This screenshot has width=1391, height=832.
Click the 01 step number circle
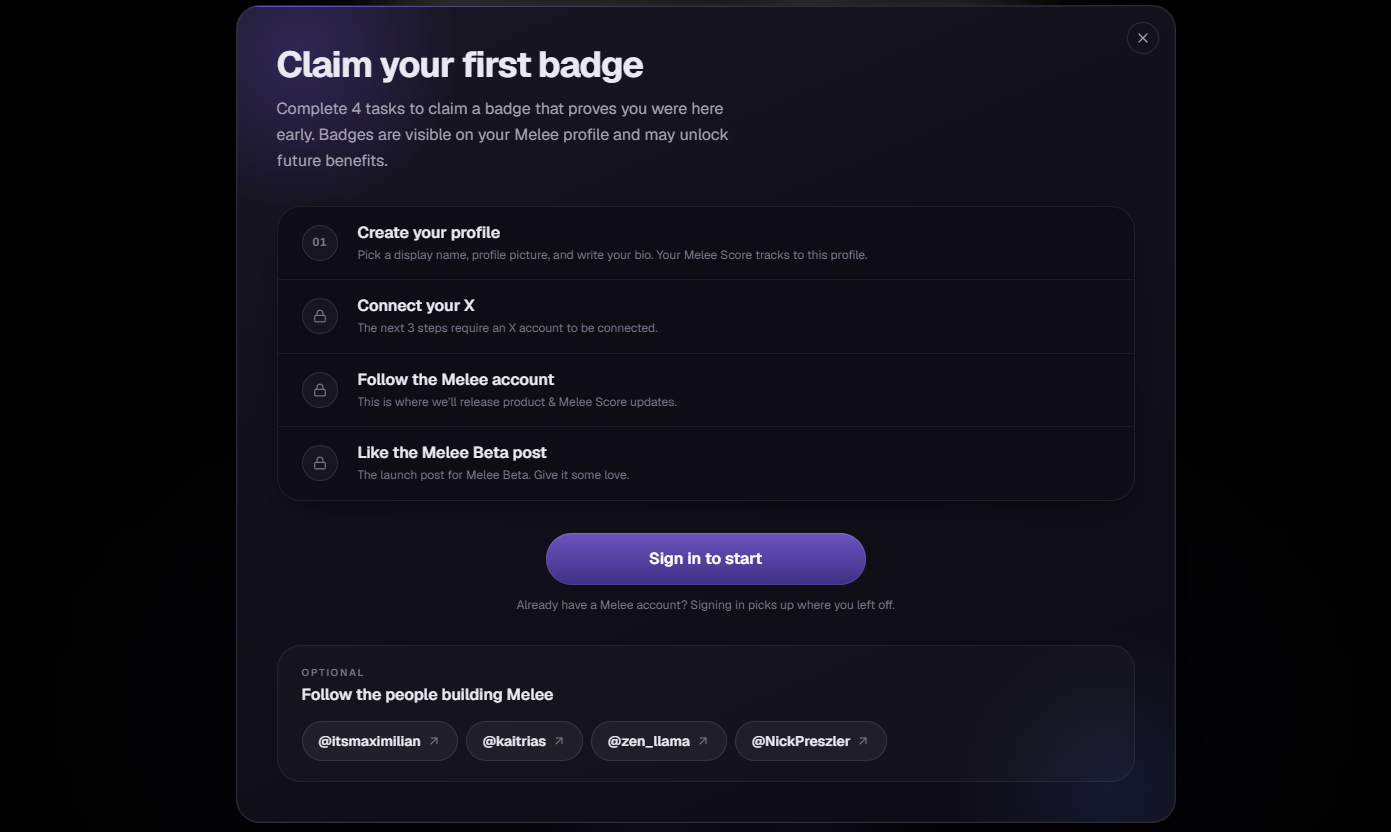tap(320, 242)
